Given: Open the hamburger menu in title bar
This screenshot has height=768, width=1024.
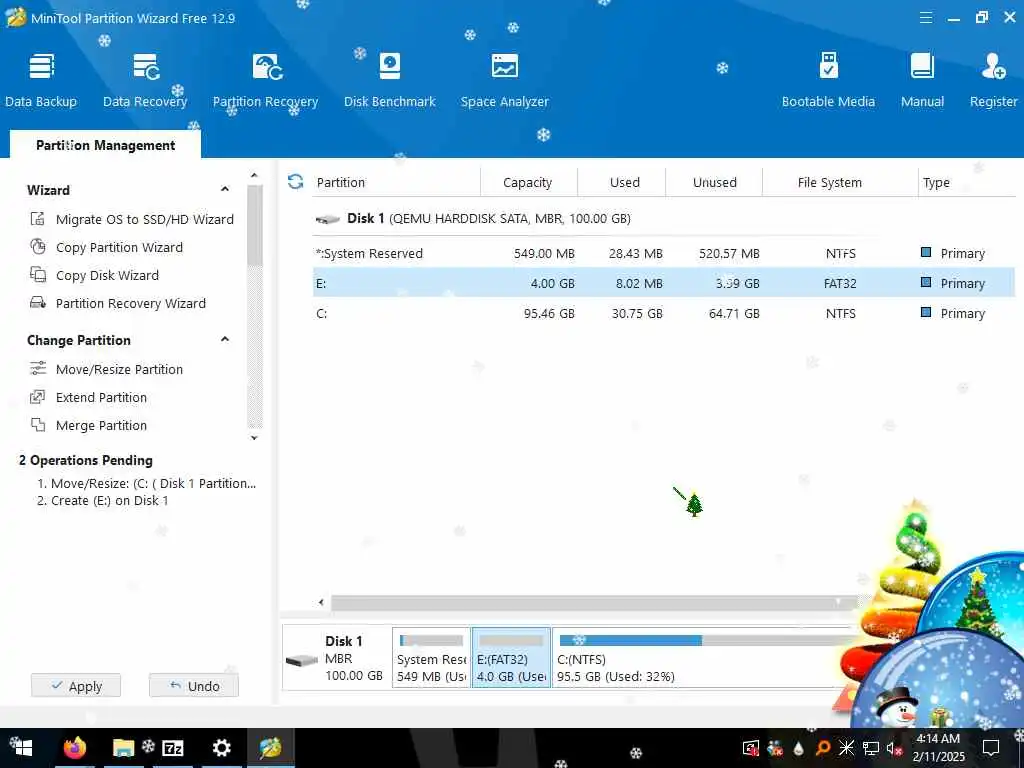Looking at the screenshot, I should click(x=926, y=18).
